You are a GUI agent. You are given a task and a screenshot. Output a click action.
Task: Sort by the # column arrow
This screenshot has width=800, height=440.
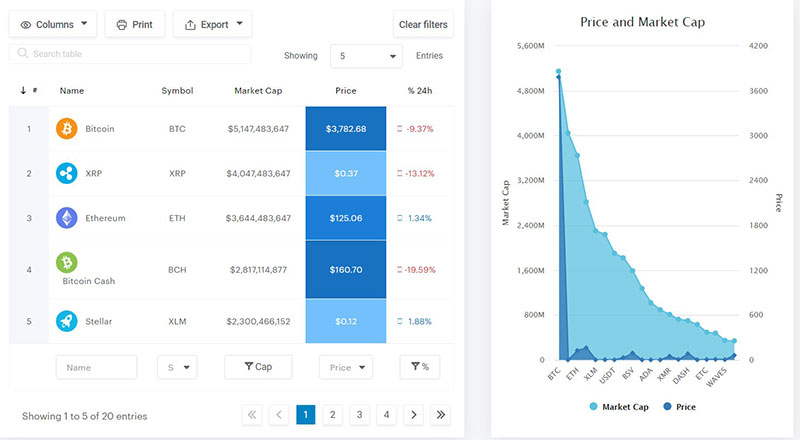[23, 90]
